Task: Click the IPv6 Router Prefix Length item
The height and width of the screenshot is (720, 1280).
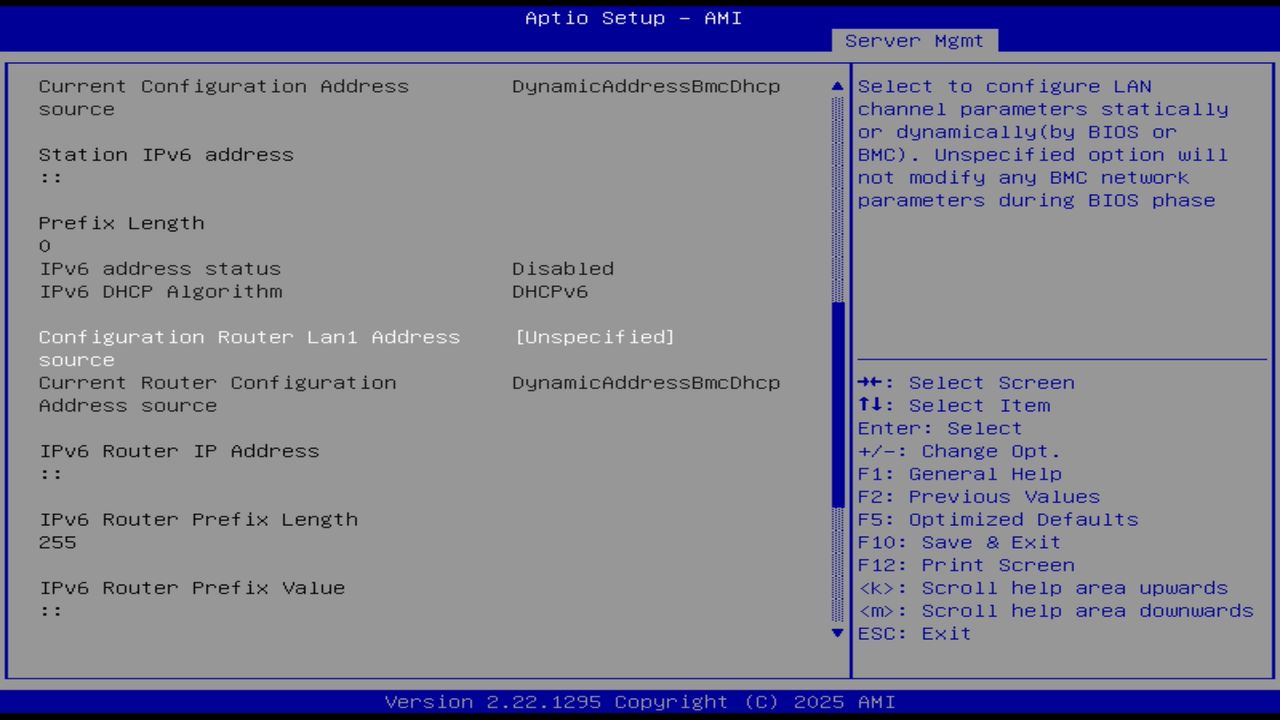Action: [198, 519]
